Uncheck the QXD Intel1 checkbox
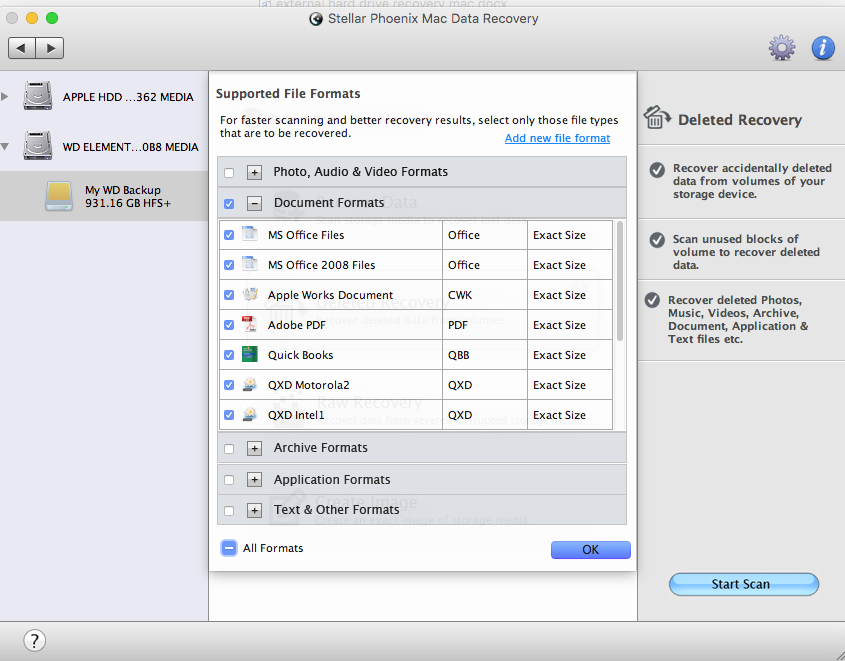The height and width of the screenshot is (661, 845). (x=229, y=415)
